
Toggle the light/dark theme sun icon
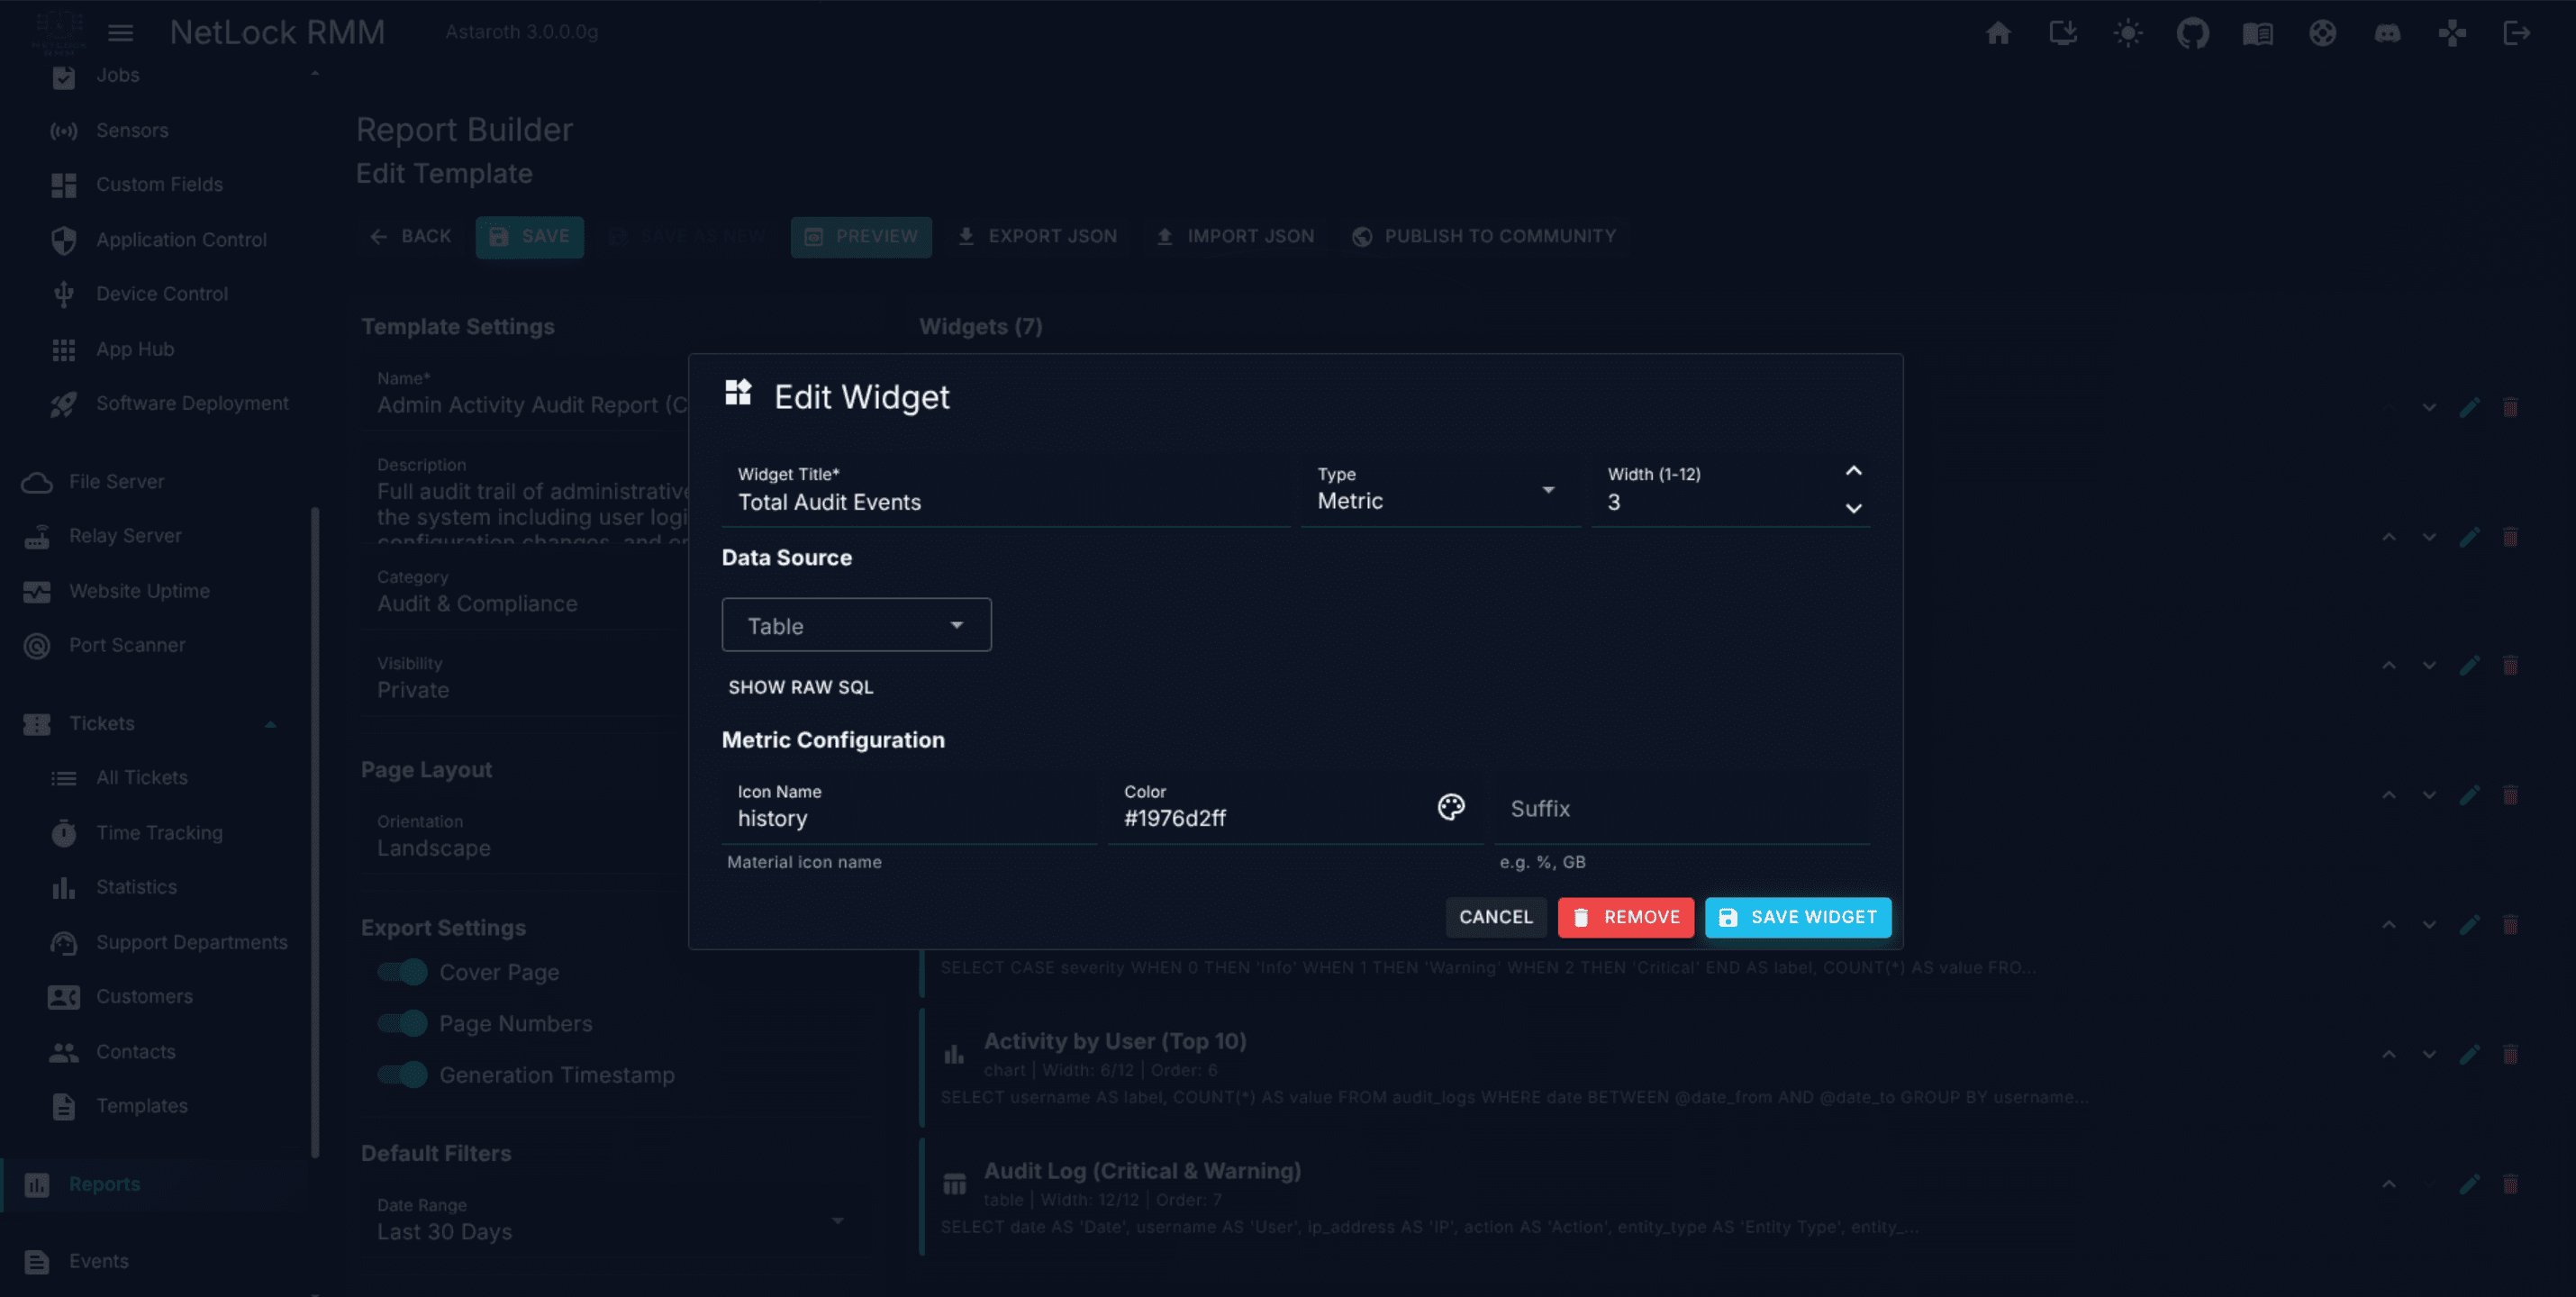tap(2128, 33)
